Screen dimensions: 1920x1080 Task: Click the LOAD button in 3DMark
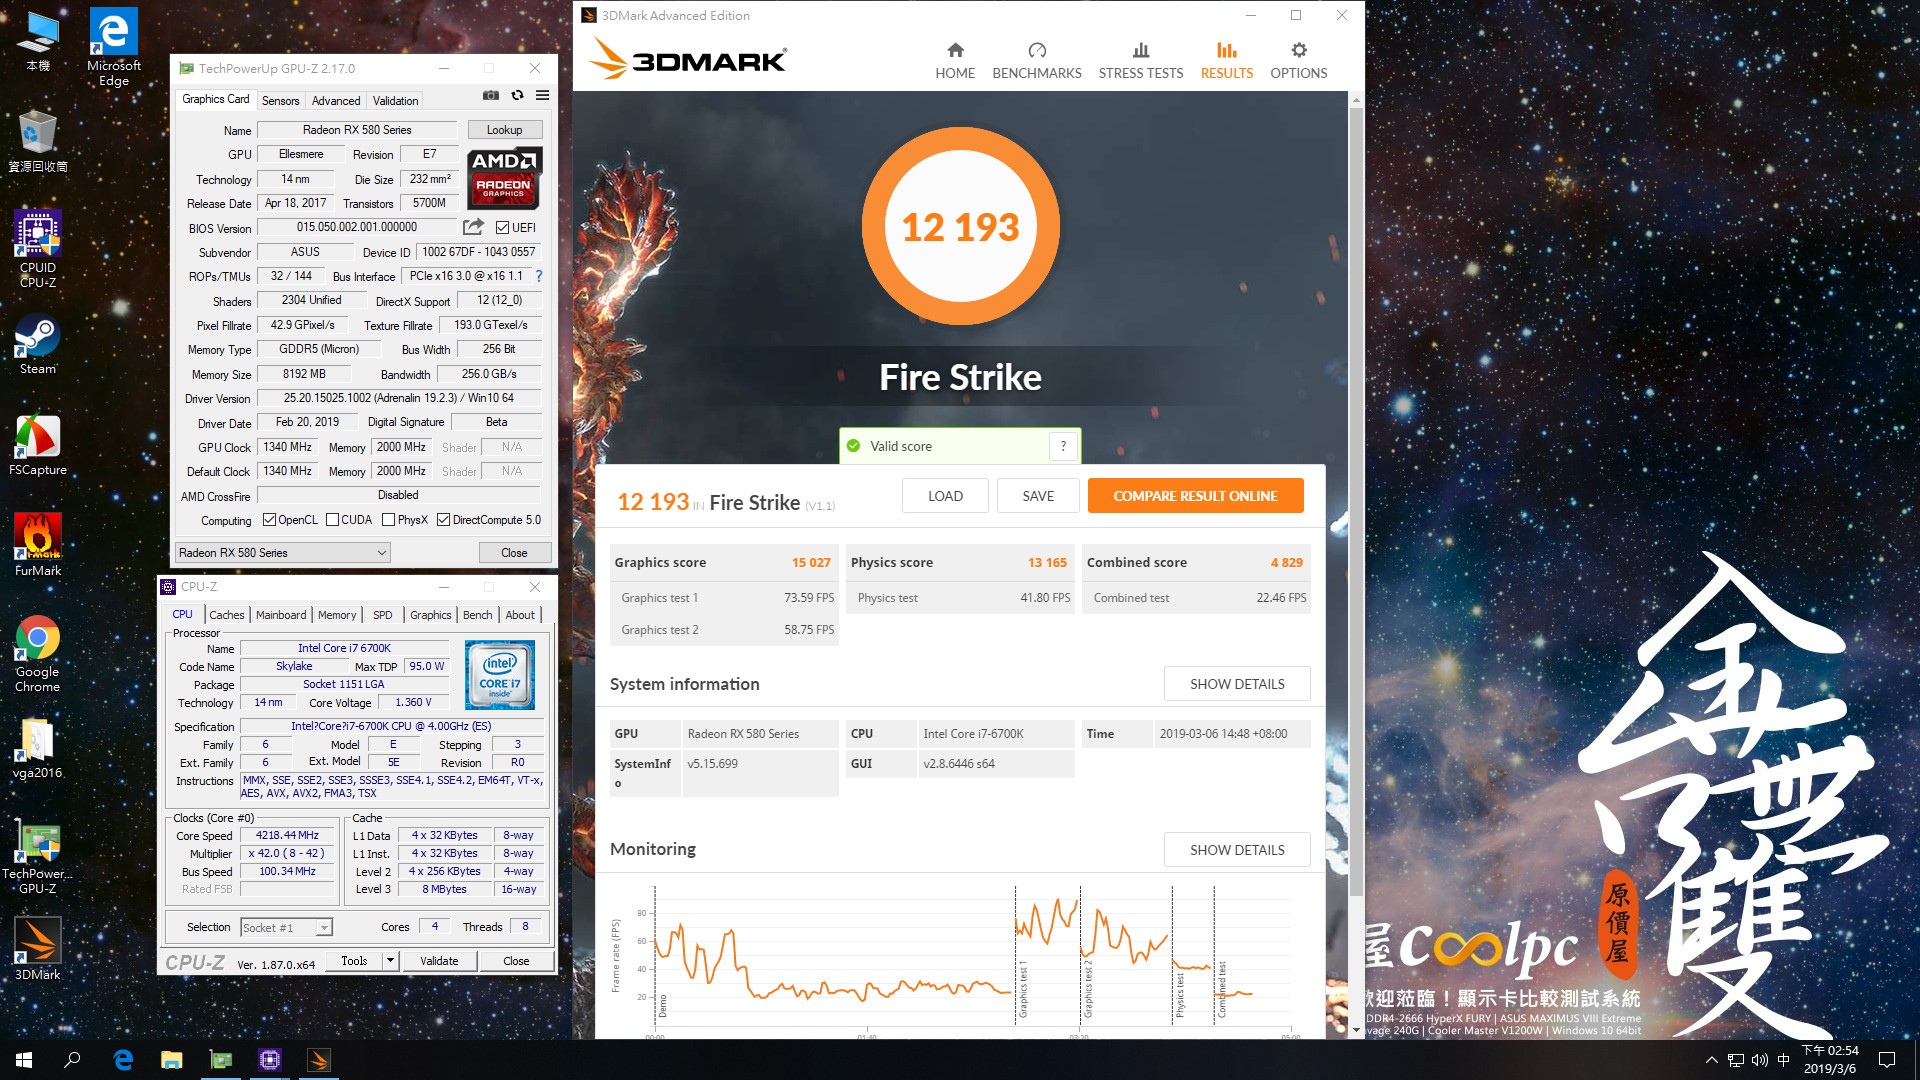(x=945, y=496)
